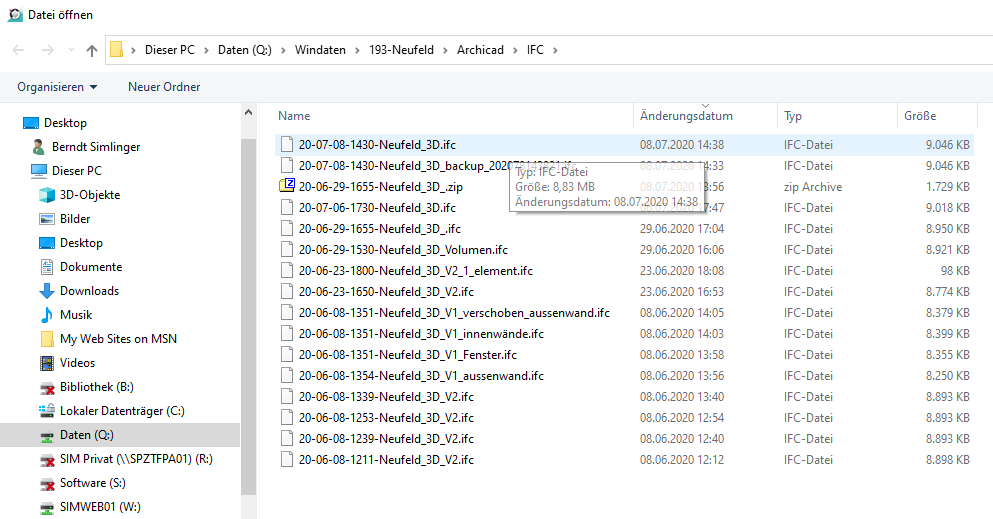Click the Lokaler Datenträger (C:) drive icon
The width and height of the screenshot is (993, 519).
point(46,411)
